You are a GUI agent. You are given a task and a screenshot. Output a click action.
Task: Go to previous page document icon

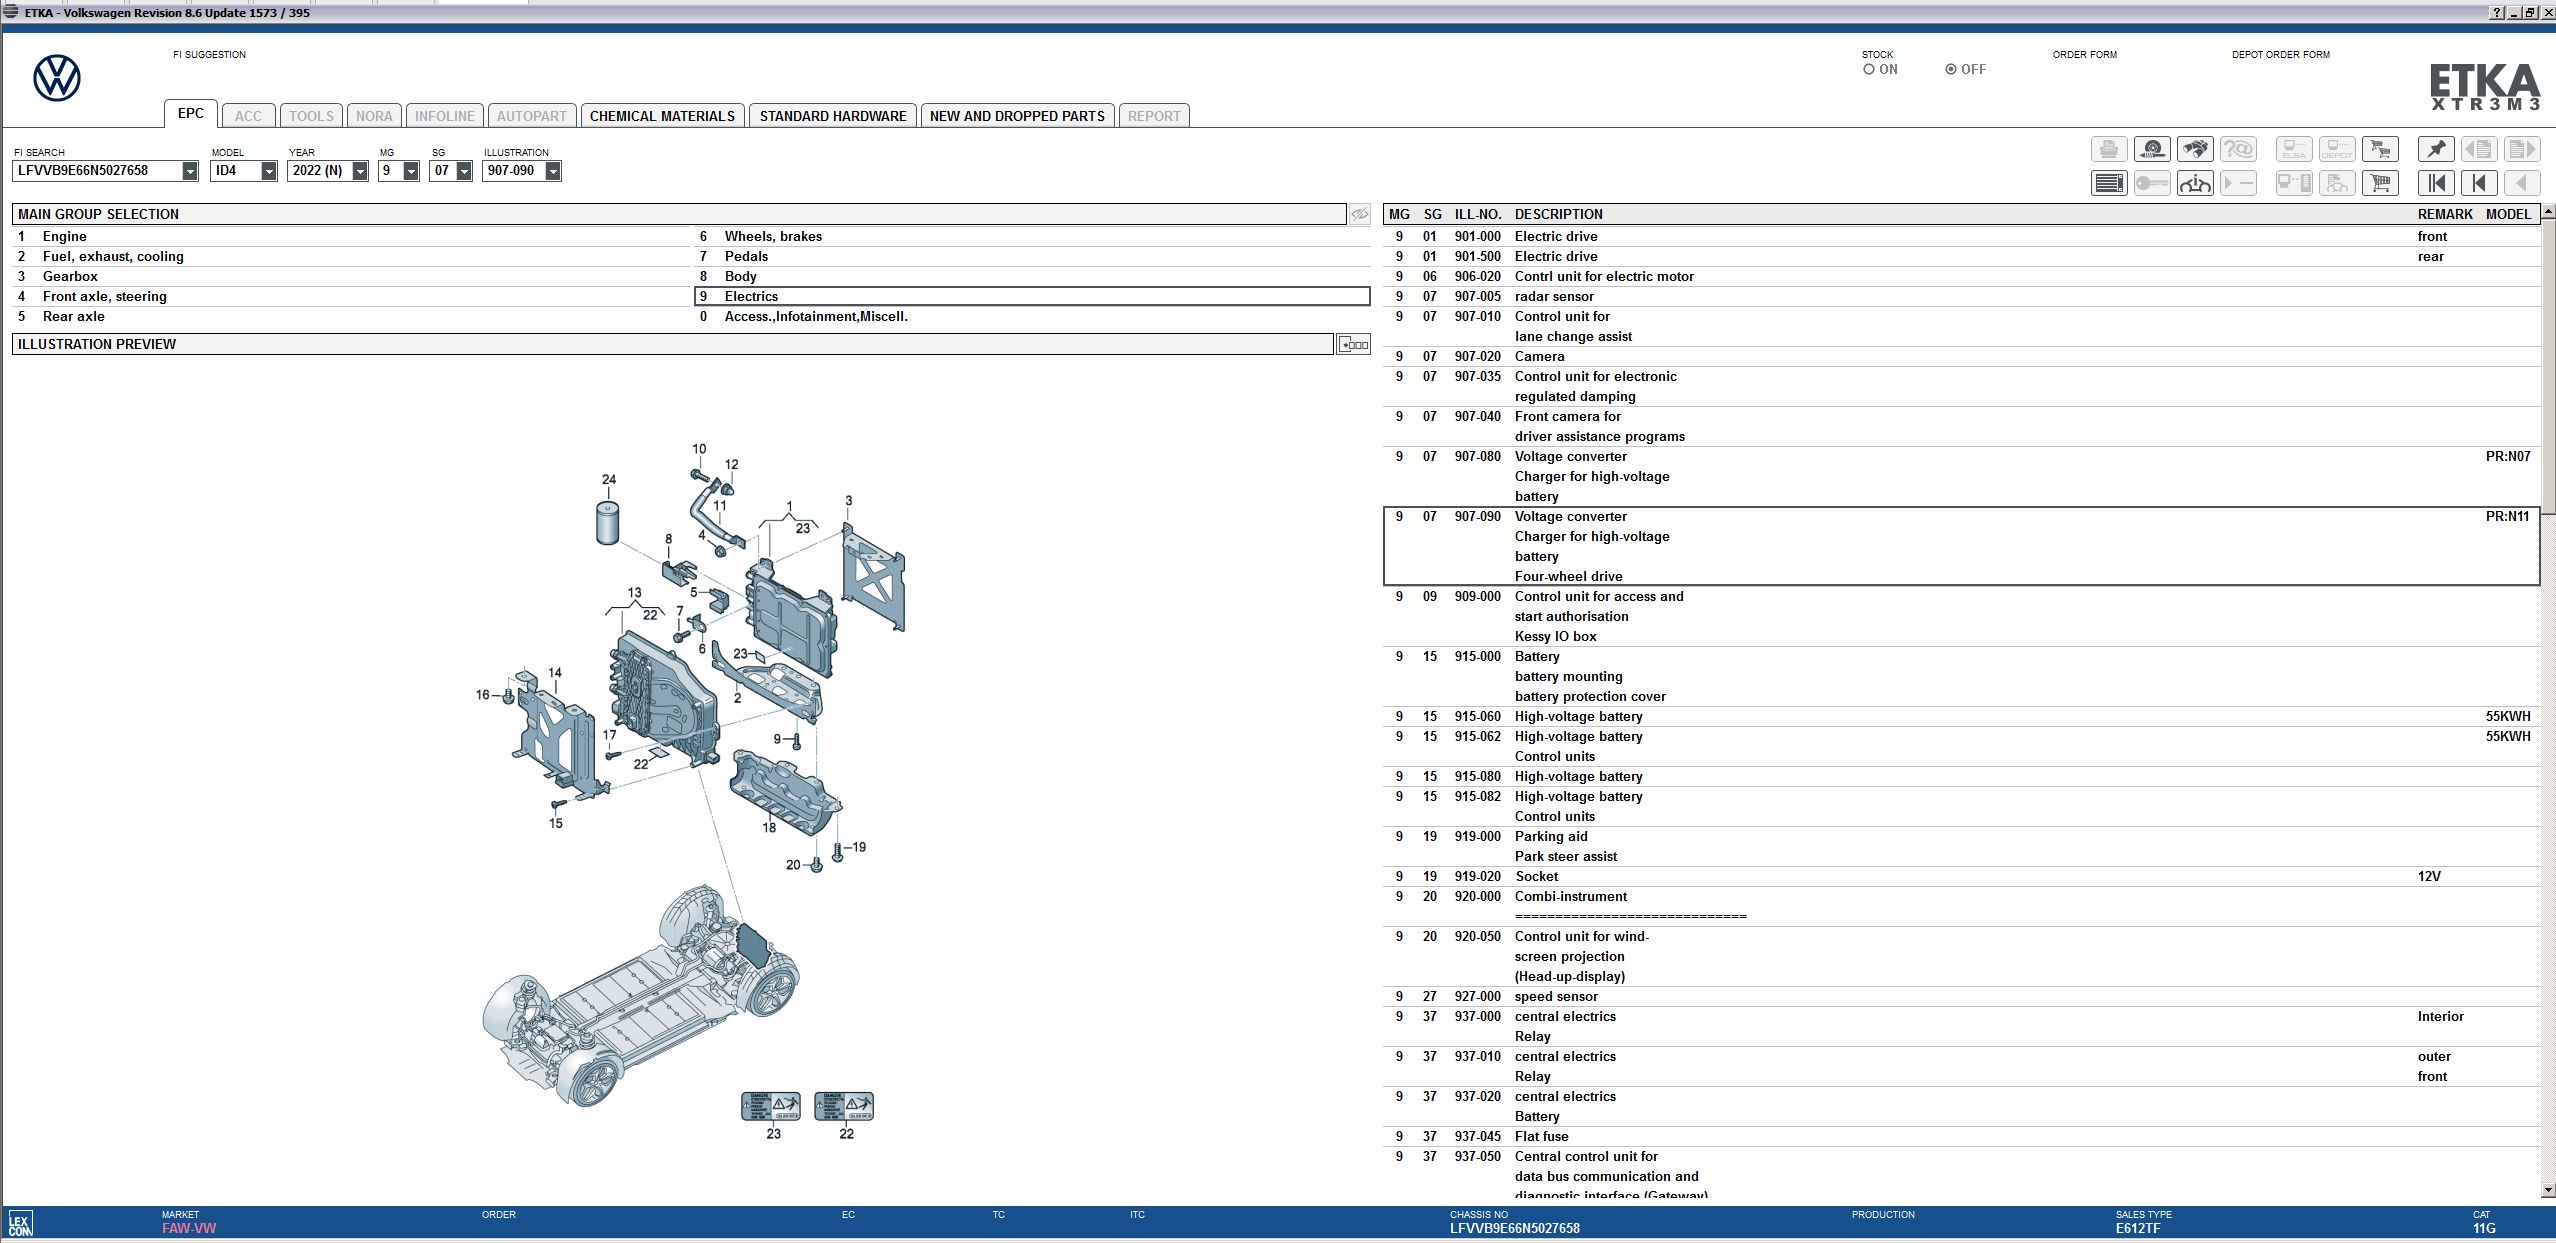[2479, 149]
